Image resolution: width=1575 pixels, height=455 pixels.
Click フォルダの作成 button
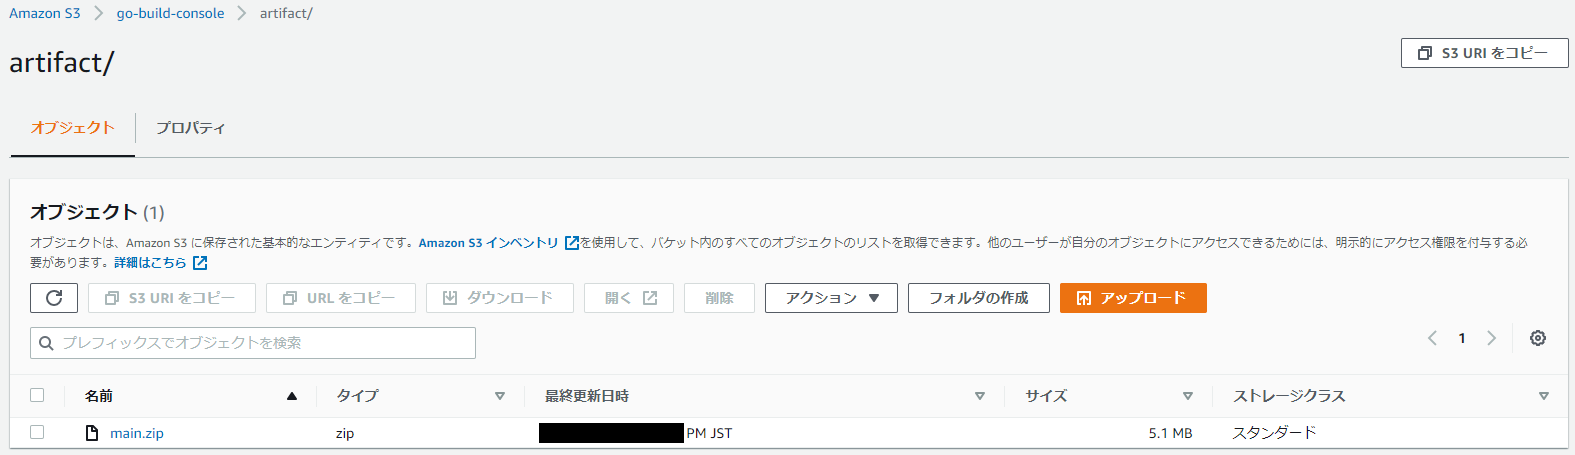[978, 298]
